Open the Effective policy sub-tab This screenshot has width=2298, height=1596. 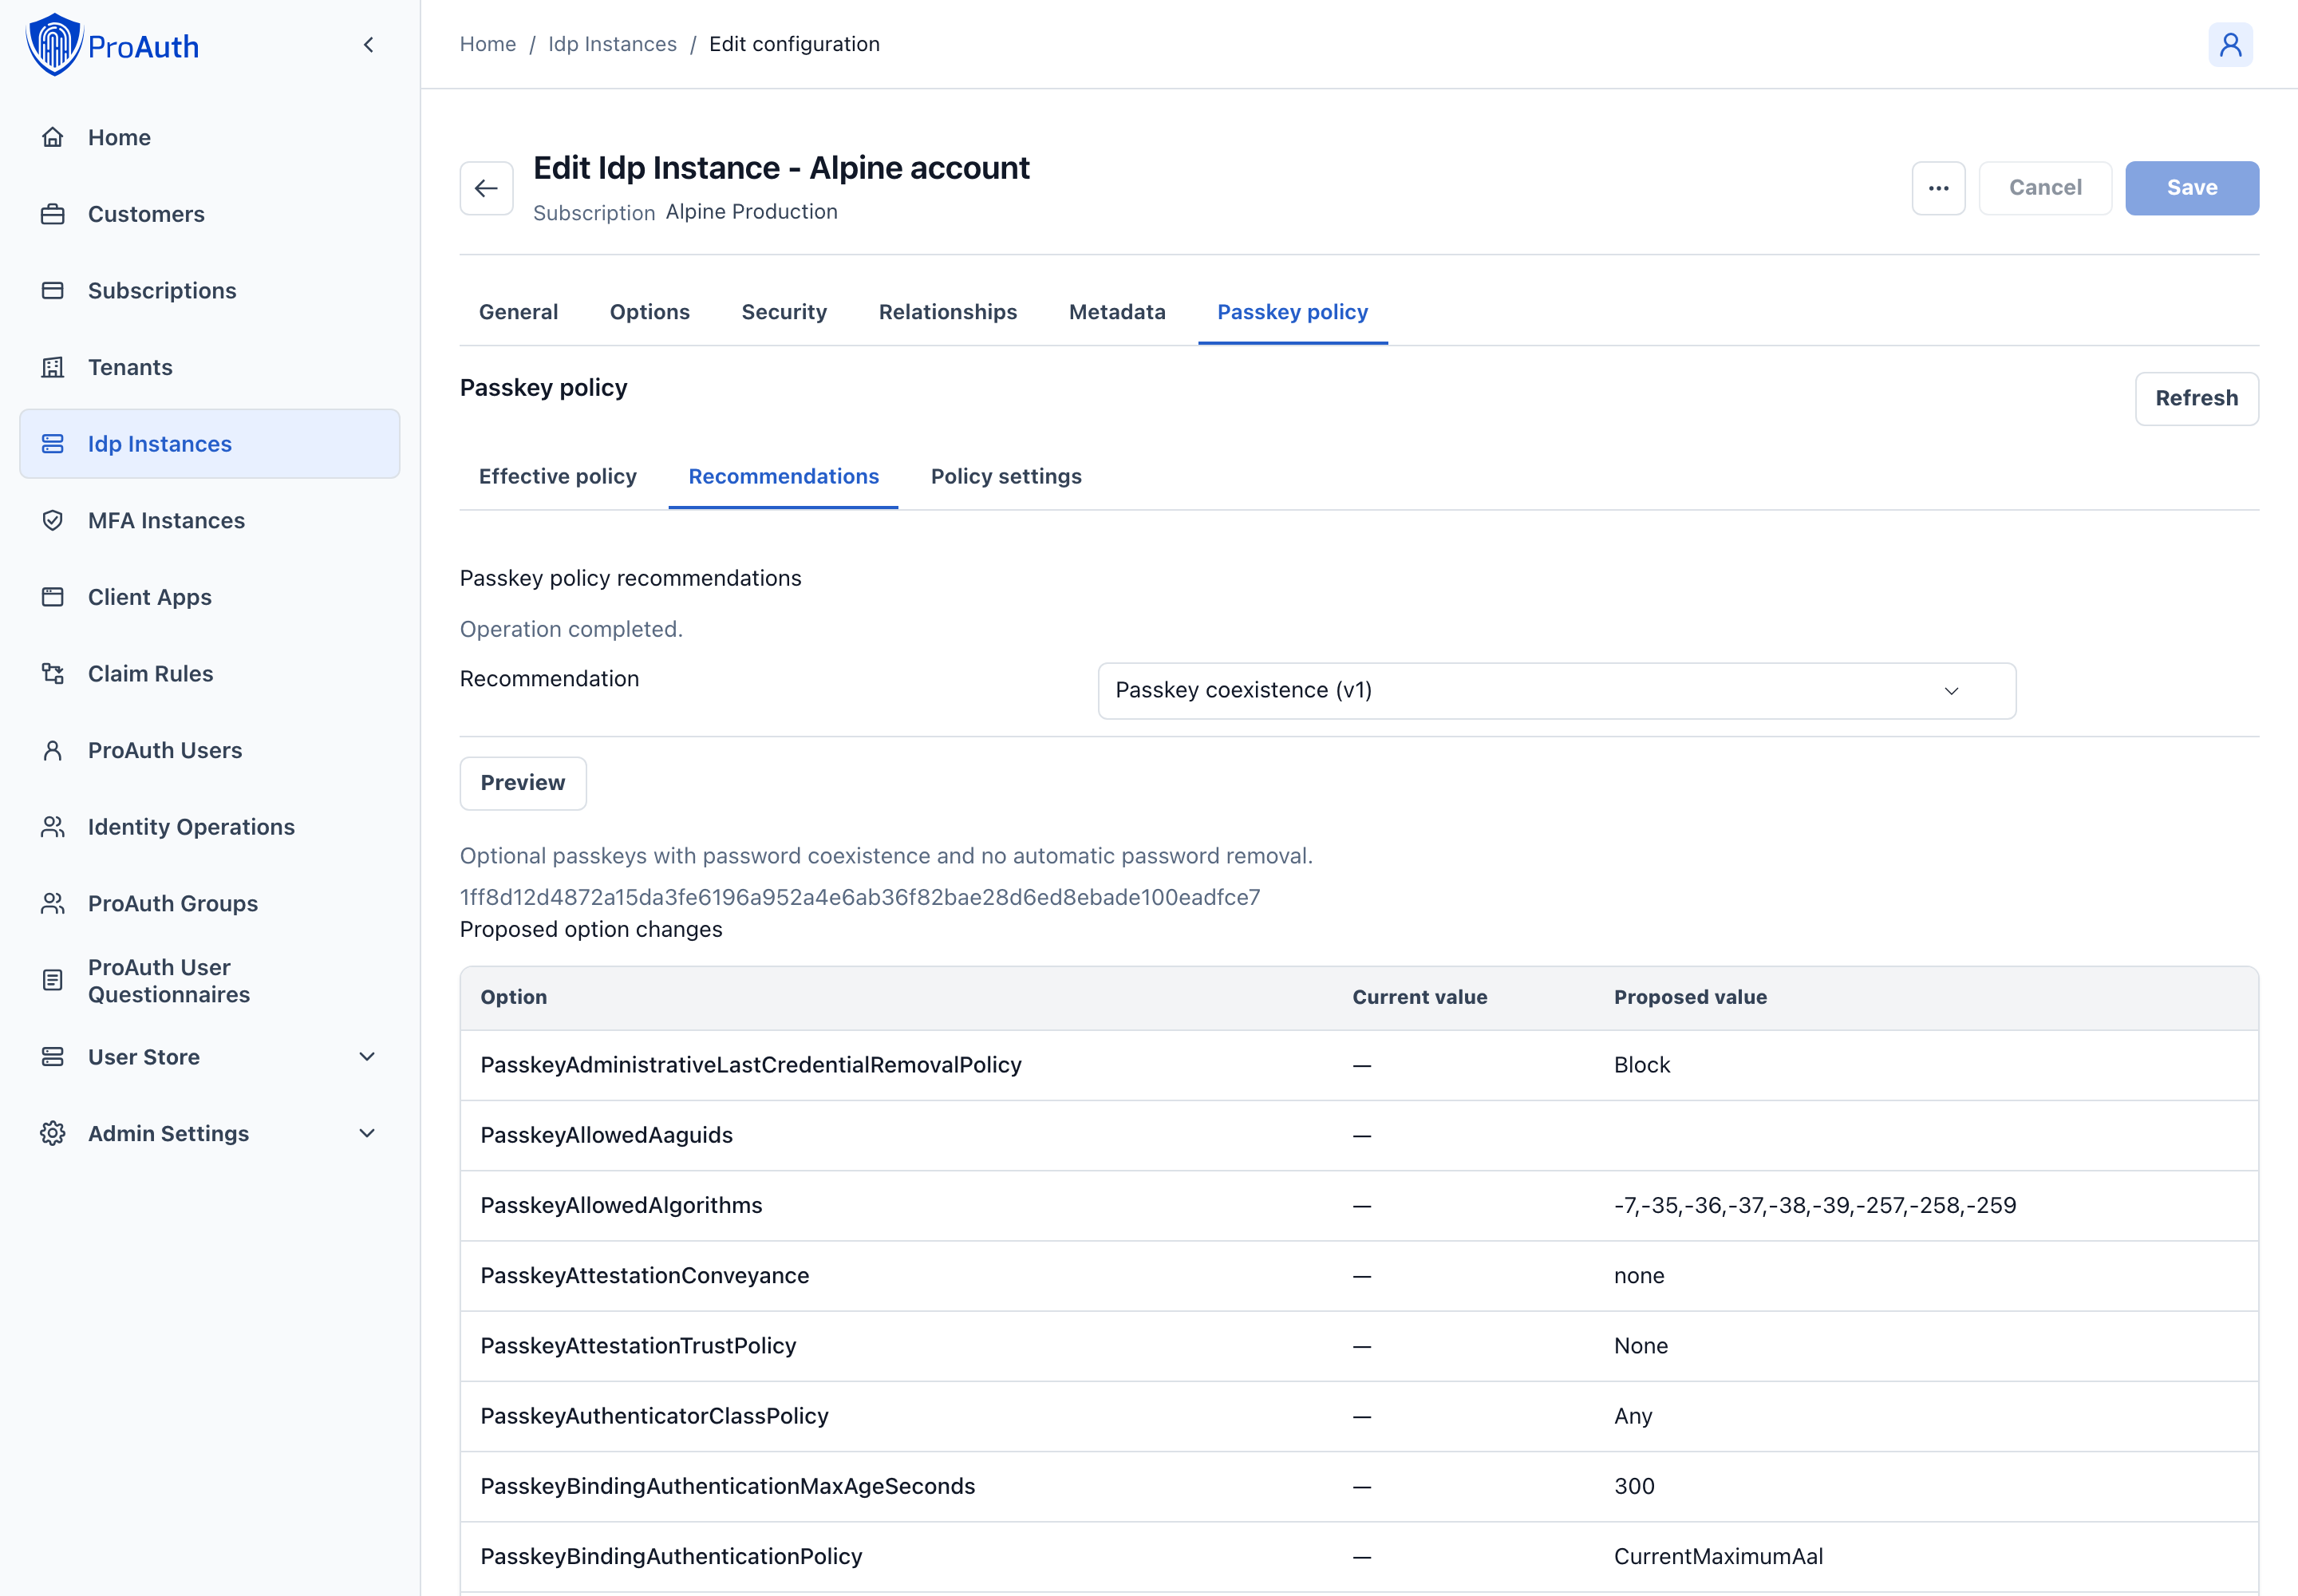(x=558, y=477)
